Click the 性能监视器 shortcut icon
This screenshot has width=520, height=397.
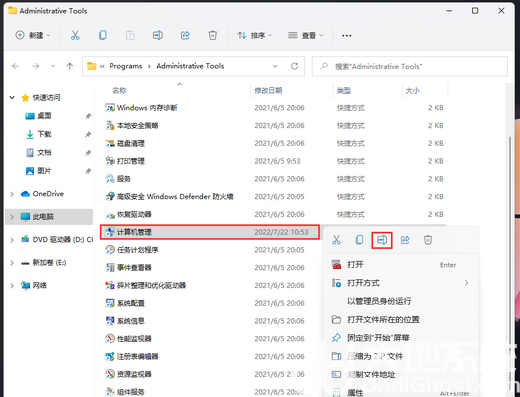point(110,338)
